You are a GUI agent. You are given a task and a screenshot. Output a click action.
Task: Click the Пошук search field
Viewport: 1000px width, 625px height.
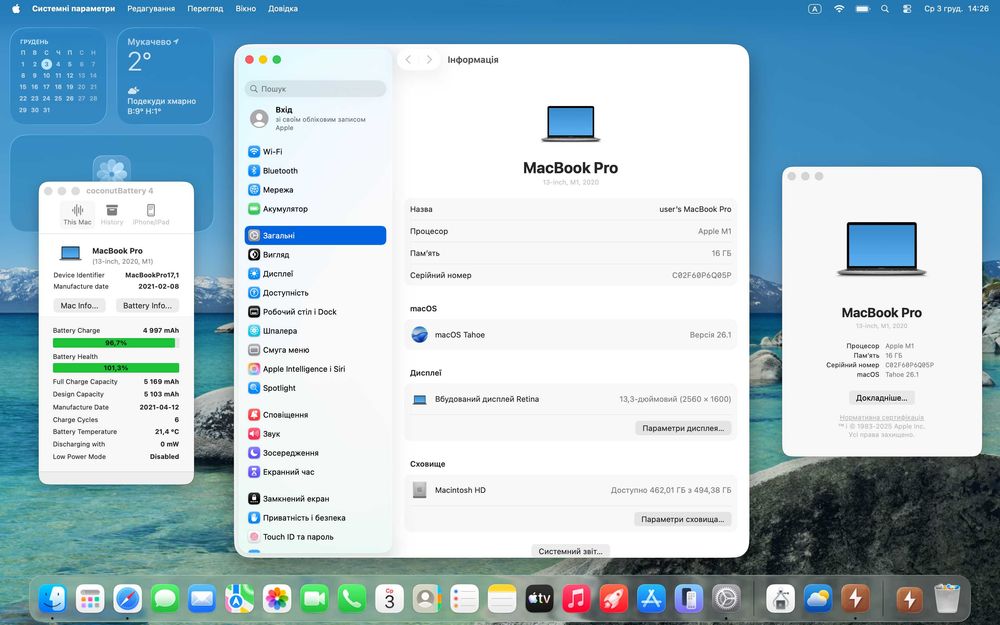(x=315, y=89)
